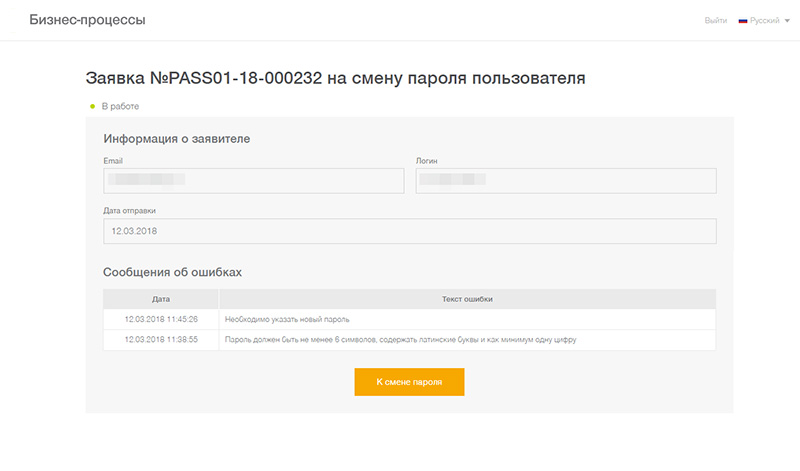Select error text Необходимо указать новый пароль
The width and height of the screenshot is (800, 471).
[x=287, y=319]
